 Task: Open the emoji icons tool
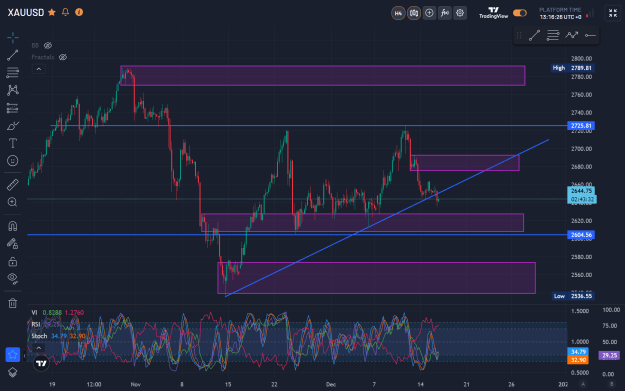click(12, 161)
